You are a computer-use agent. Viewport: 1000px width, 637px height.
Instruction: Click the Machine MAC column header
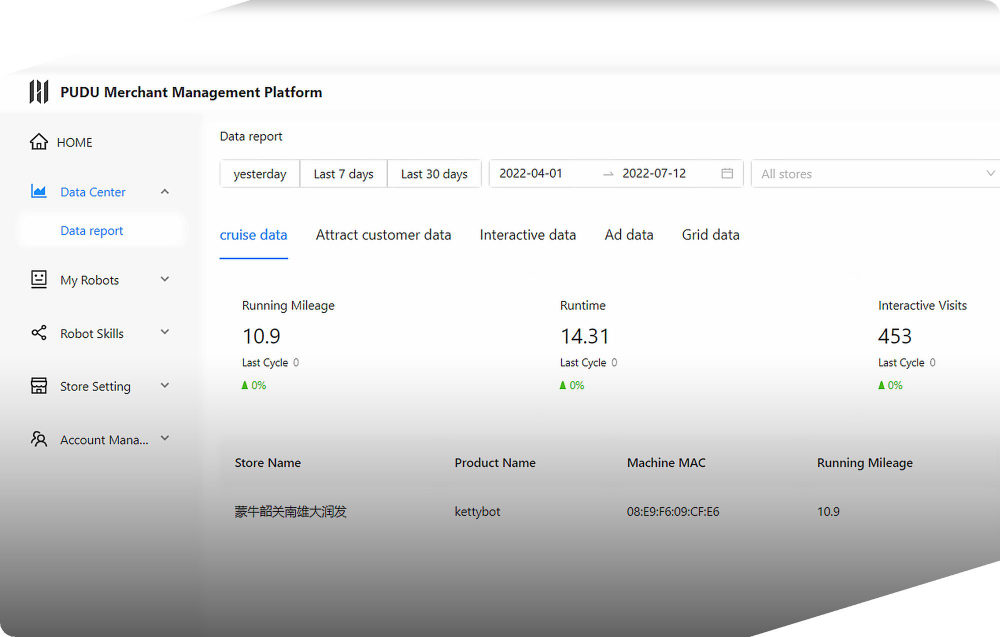(666, 463)
